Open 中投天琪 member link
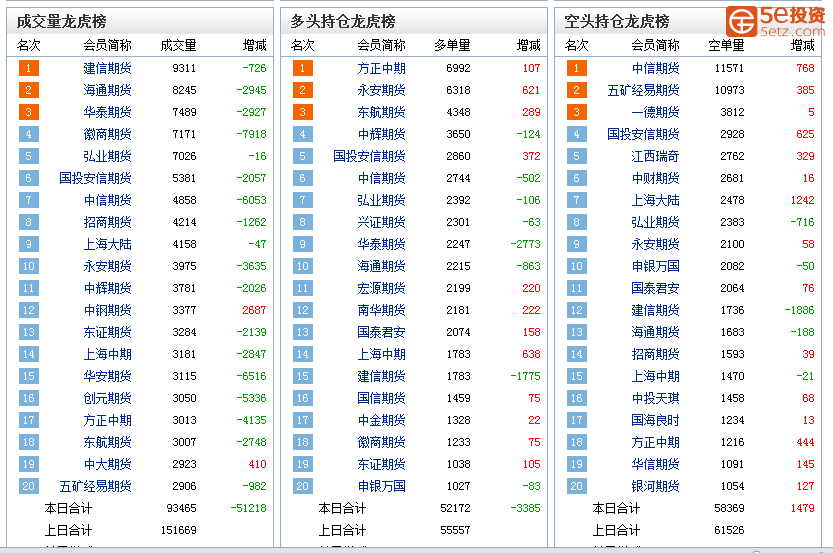Screen dimensions: 833x553 click(x=656, y=398)
